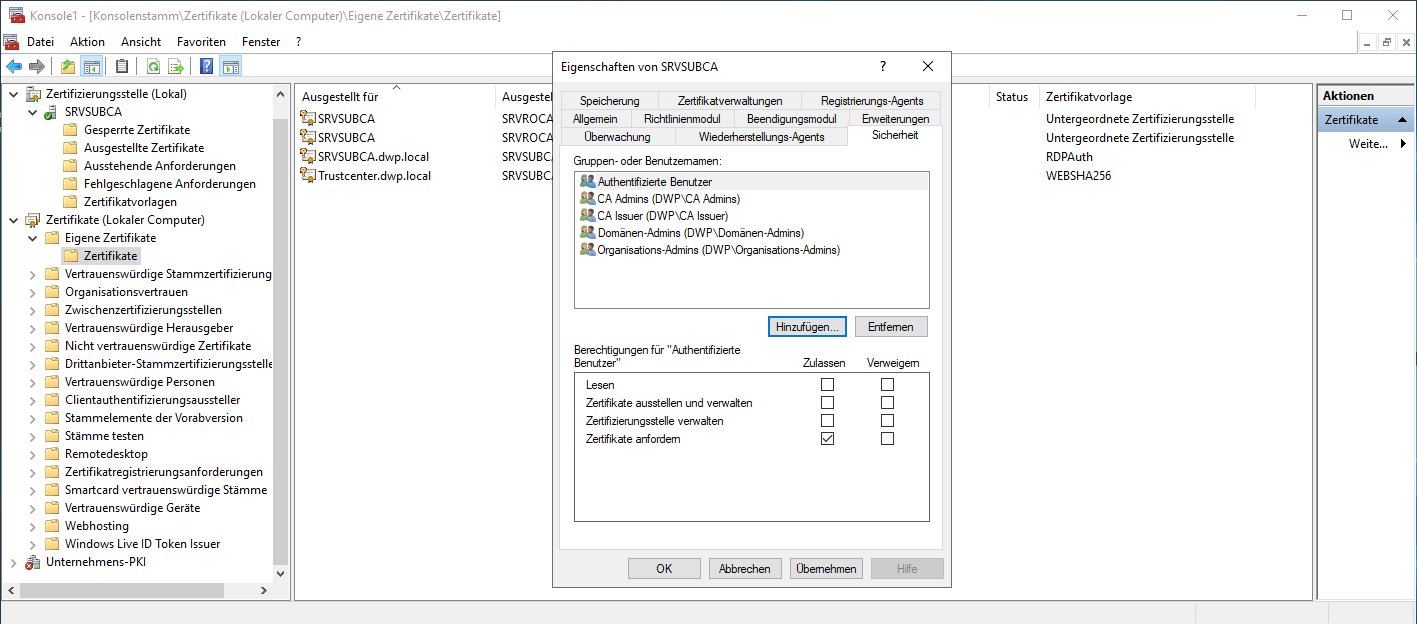Click the green Refresh toolbar icon
Image resolution: width=1417 pixels, height=624 pixels.
tap(153, 67)
